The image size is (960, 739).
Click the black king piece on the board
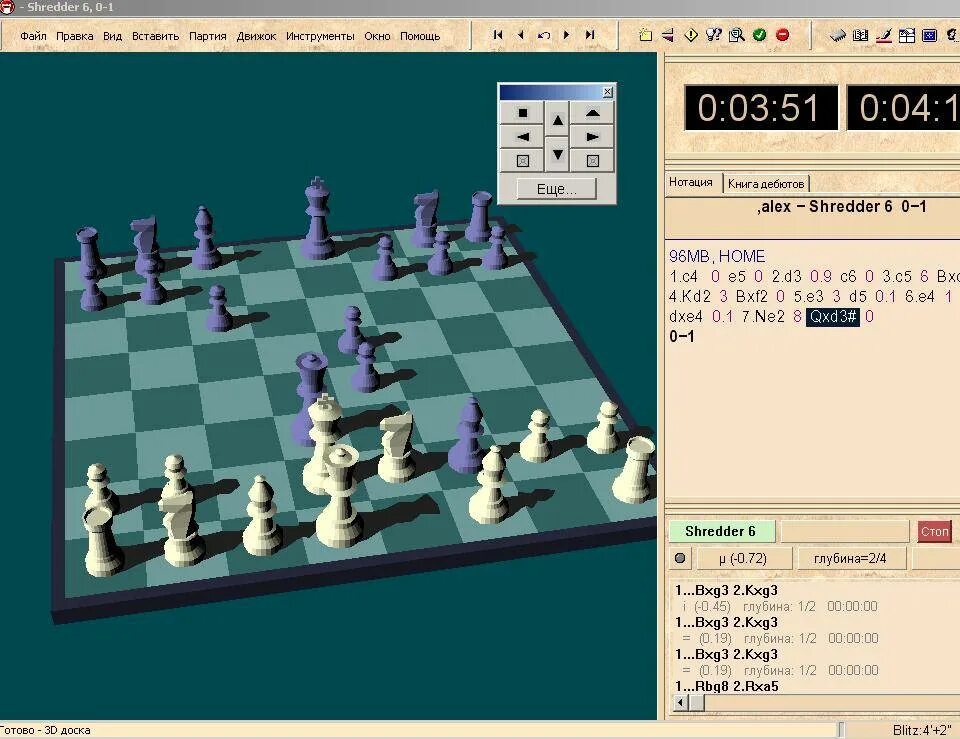click(x=317, y=217)
